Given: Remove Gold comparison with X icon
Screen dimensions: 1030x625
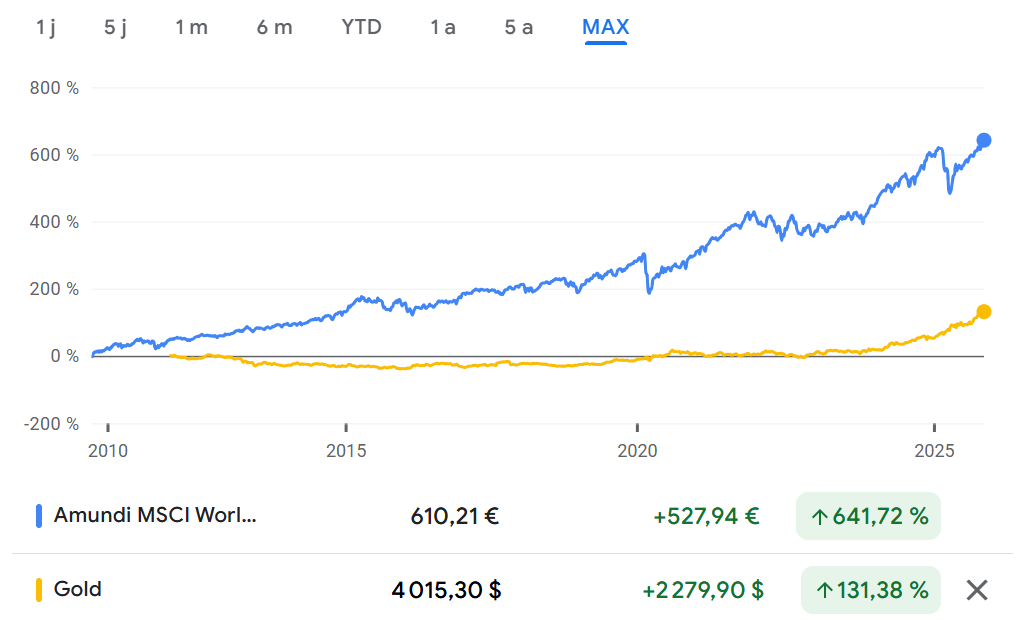Looking at the screenshot, I should coord(977,590).
